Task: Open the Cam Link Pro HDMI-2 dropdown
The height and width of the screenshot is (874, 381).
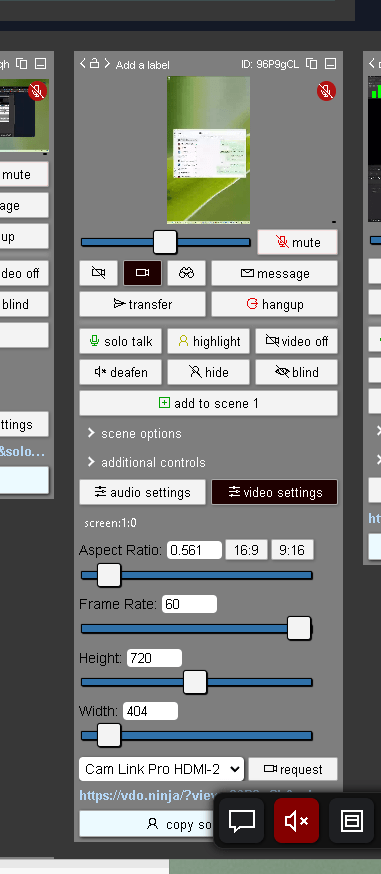Action: point(162,769)
